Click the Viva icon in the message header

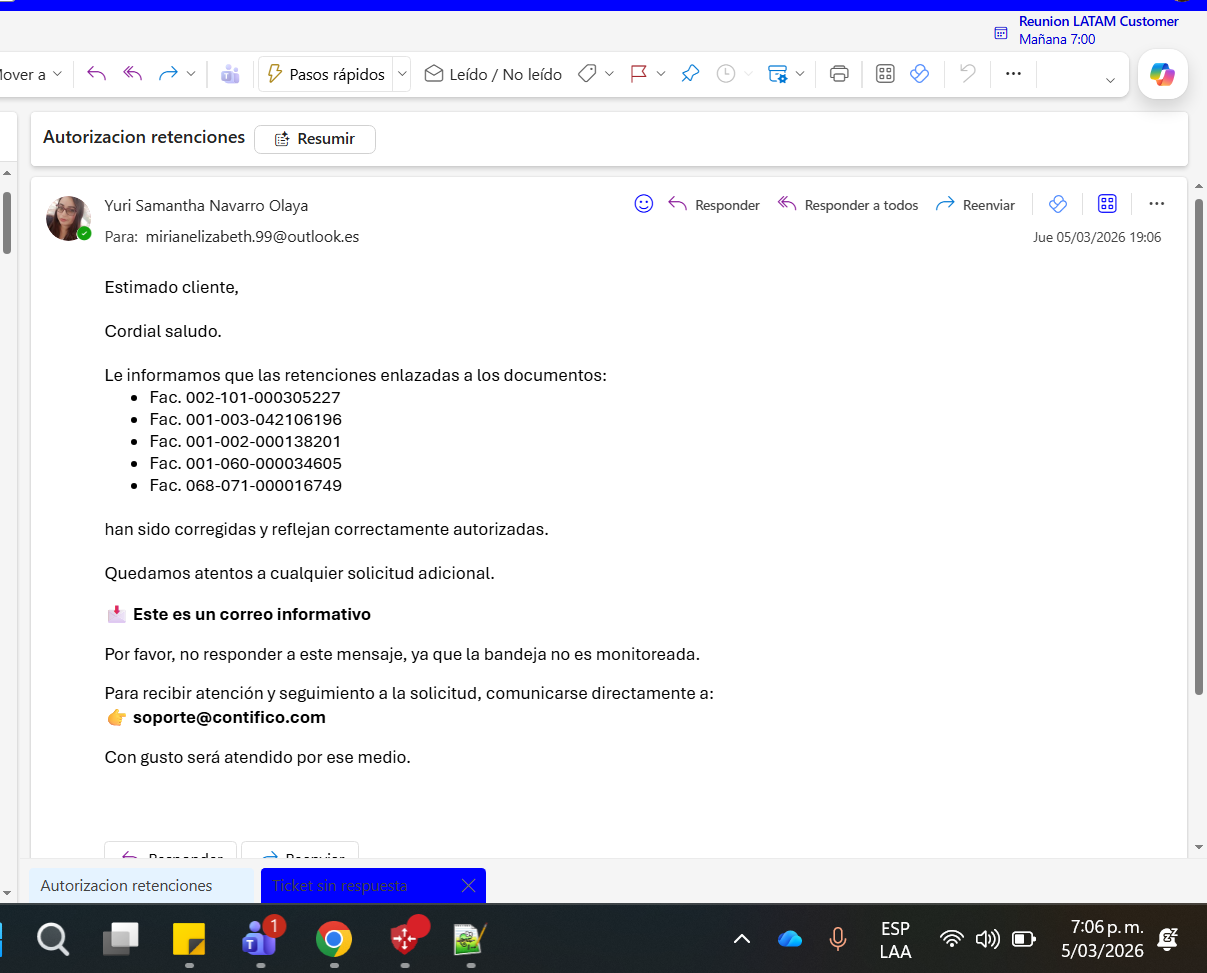1058,204
